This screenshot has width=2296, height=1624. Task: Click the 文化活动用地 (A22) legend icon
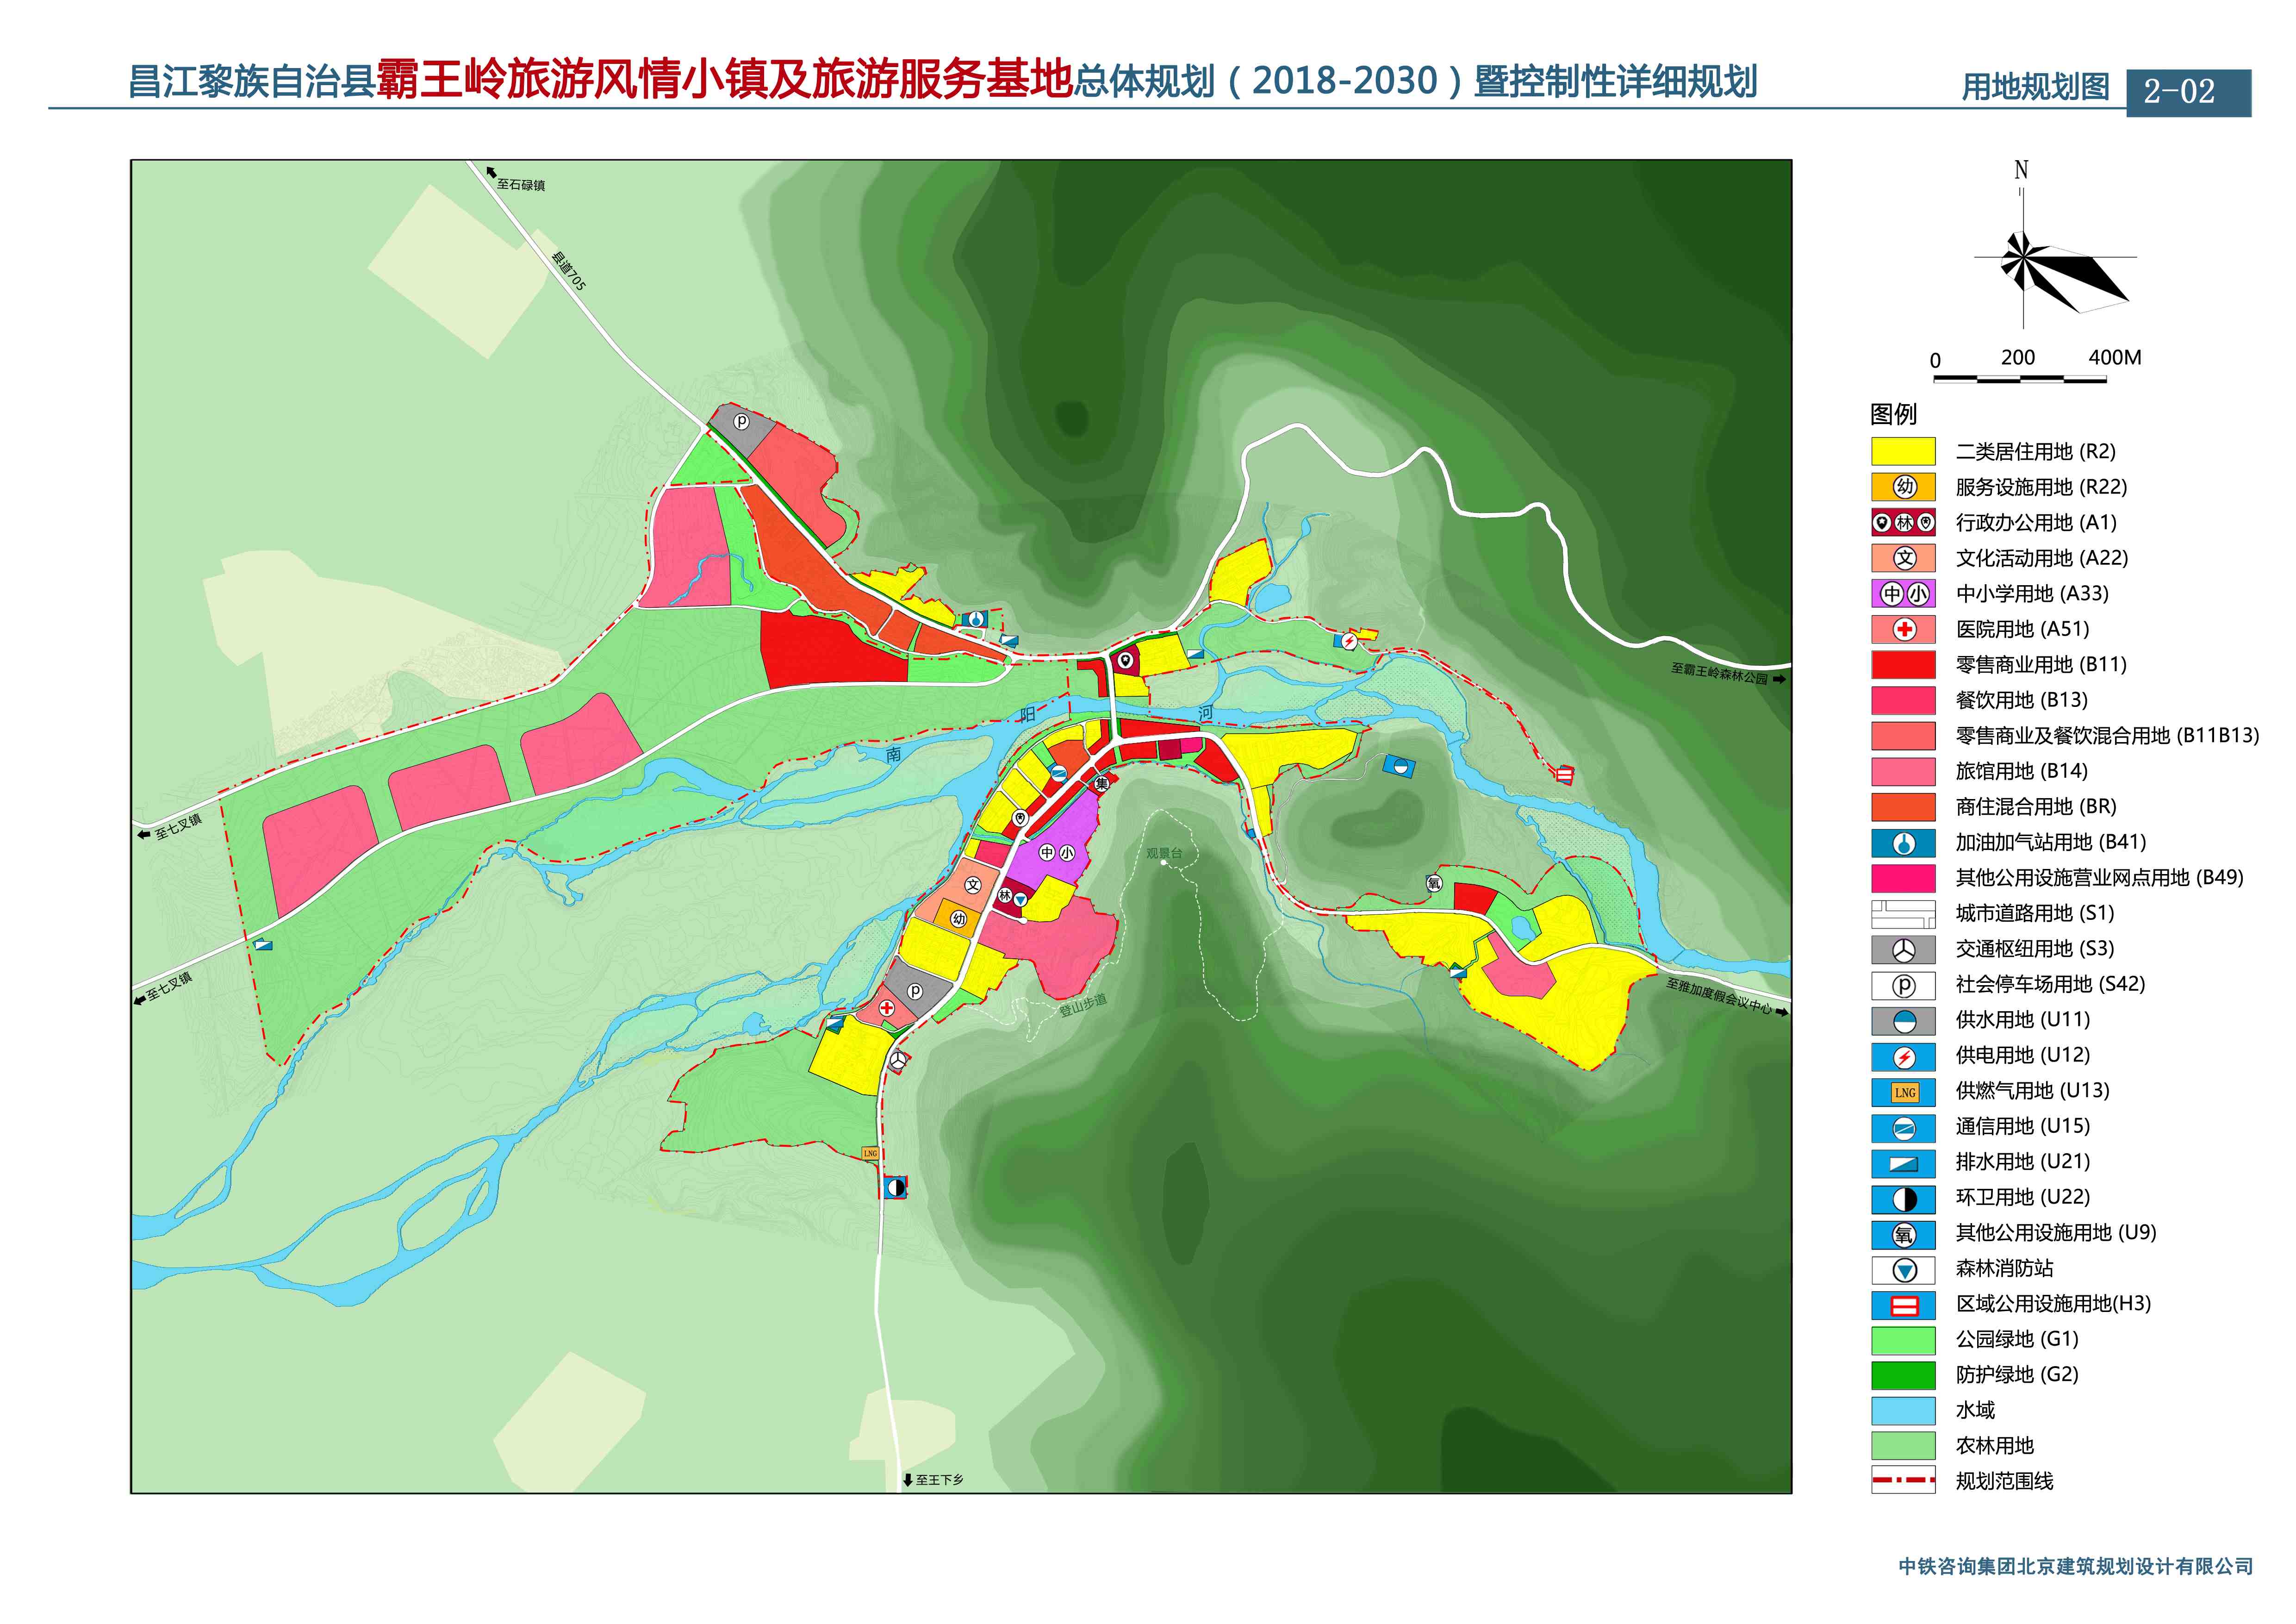(1904, 558)
